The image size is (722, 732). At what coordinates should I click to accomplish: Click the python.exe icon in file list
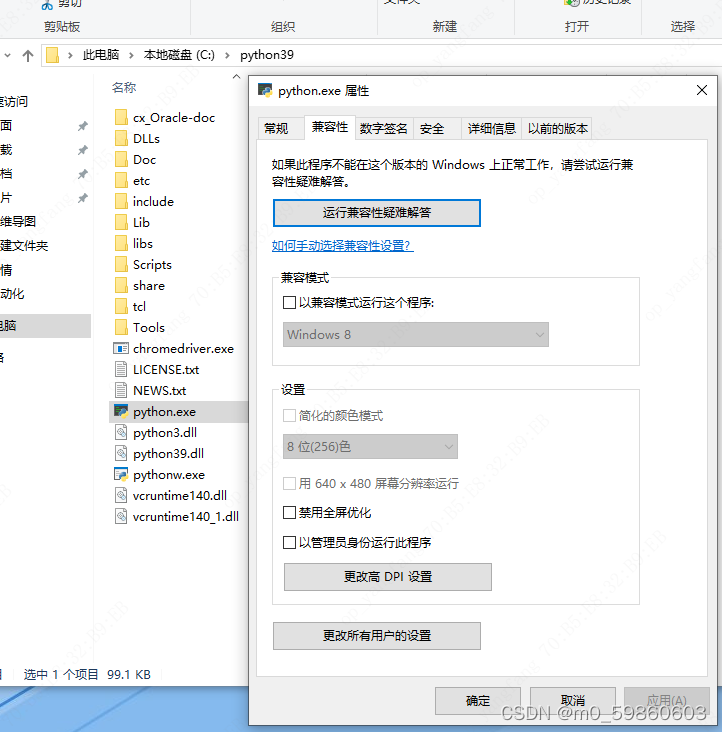(x=121, y=412)
